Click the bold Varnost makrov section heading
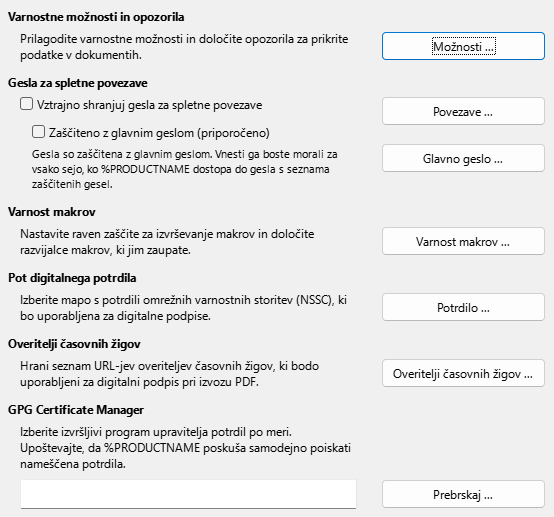 click(x=52, y=212)
